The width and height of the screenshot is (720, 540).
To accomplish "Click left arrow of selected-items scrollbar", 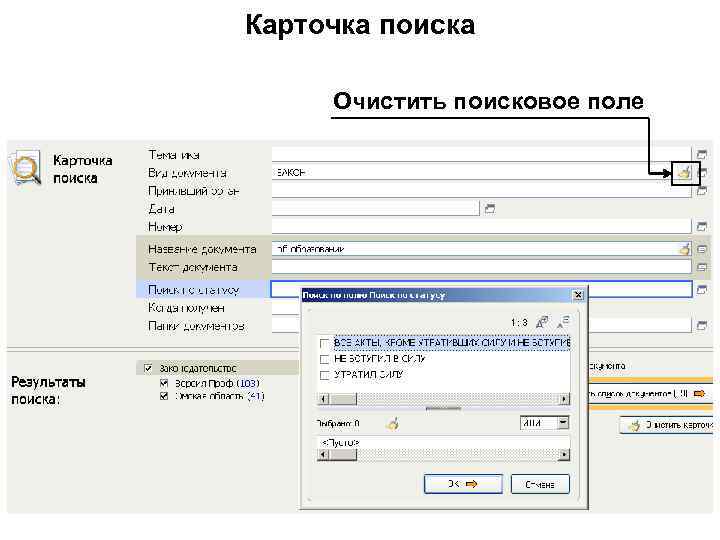I will (x=323, y=455).
